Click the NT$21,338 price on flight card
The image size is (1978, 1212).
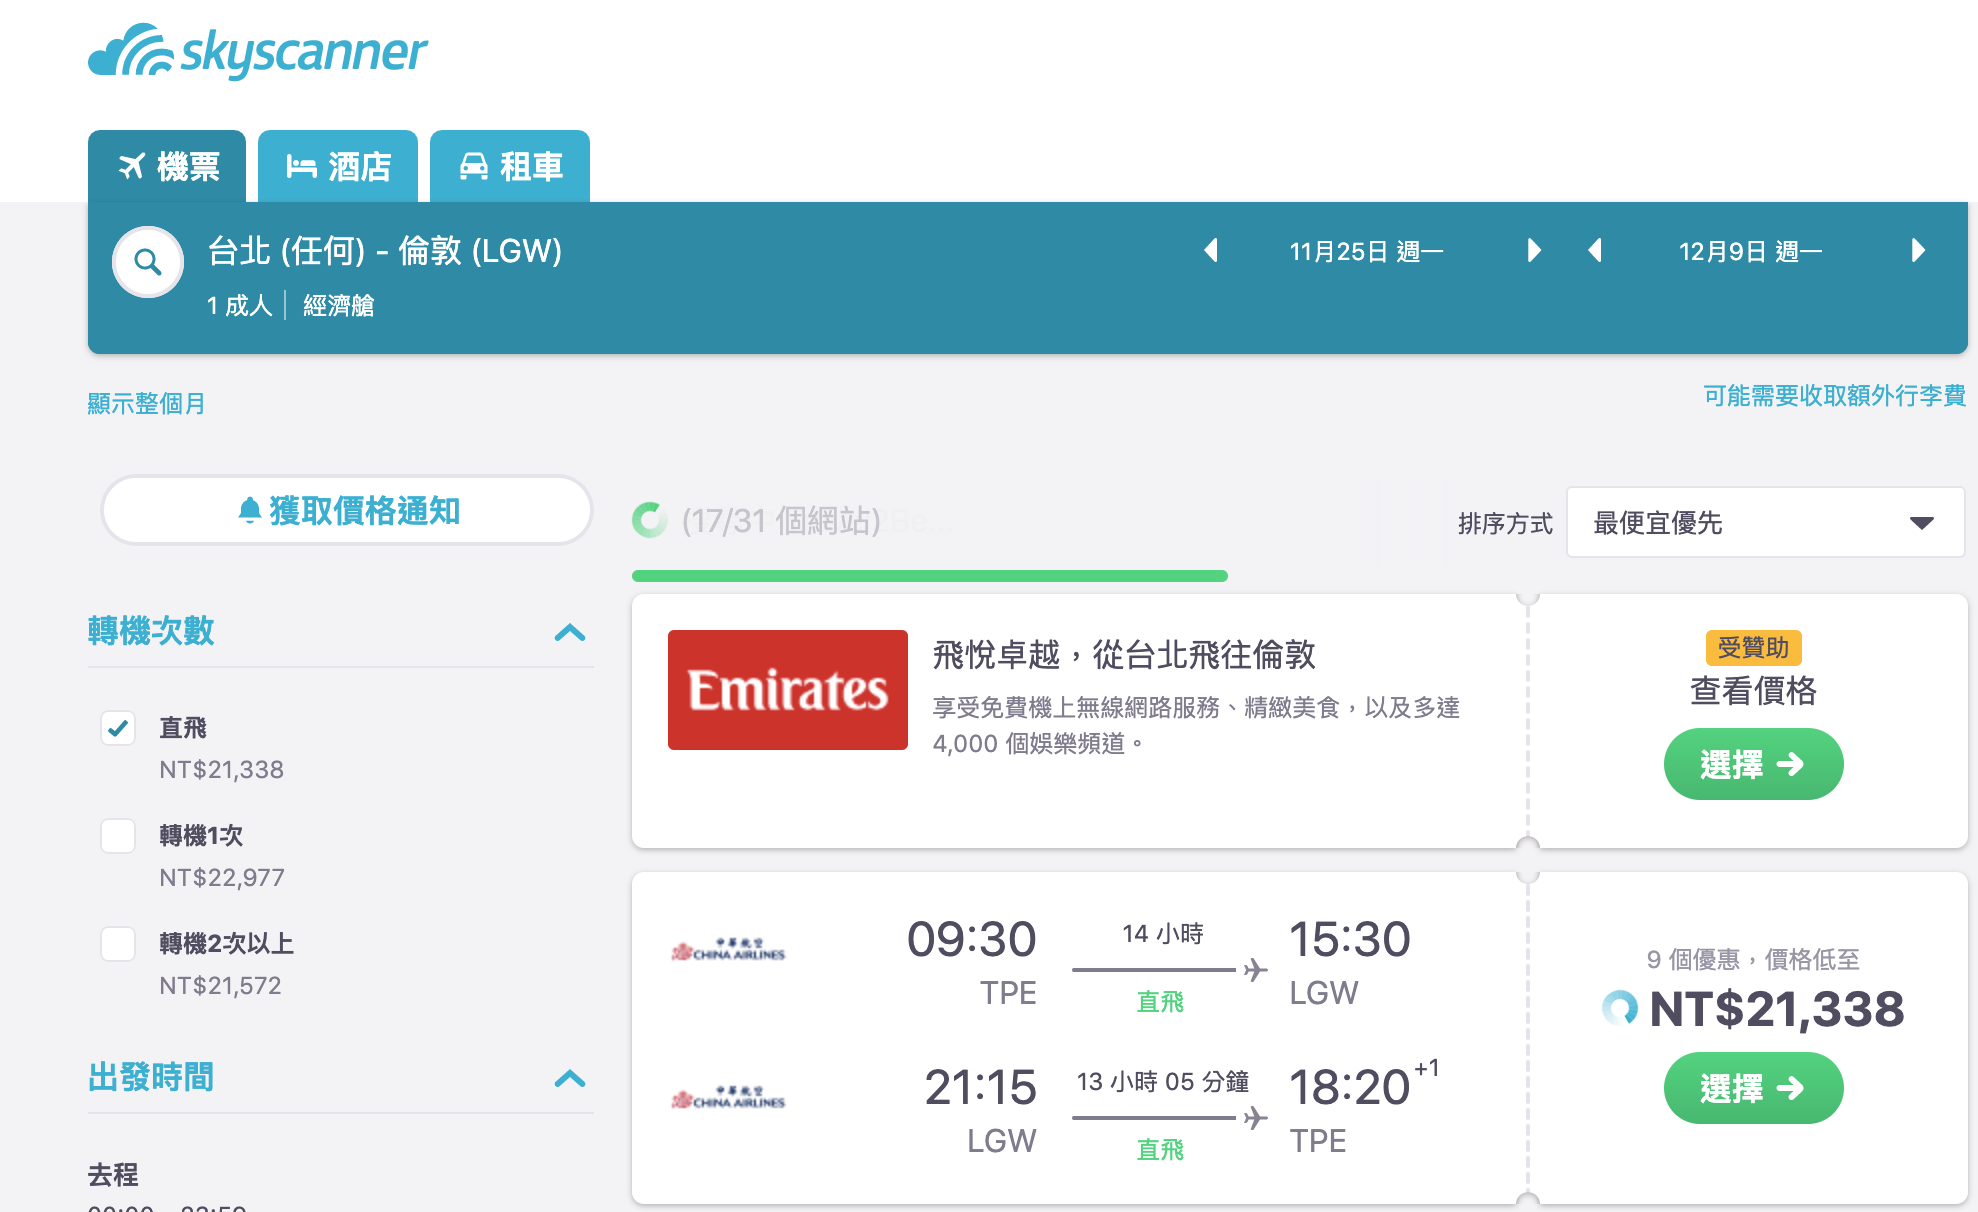click(1777, 1009)
